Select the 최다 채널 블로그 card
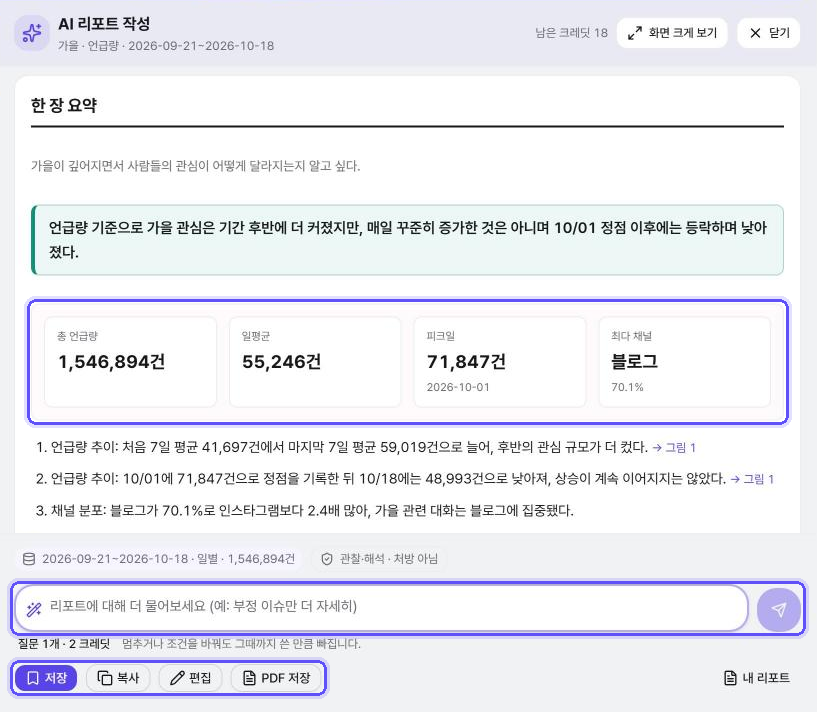Viewport: 817px width, 712px height. [x=685, y=362]
